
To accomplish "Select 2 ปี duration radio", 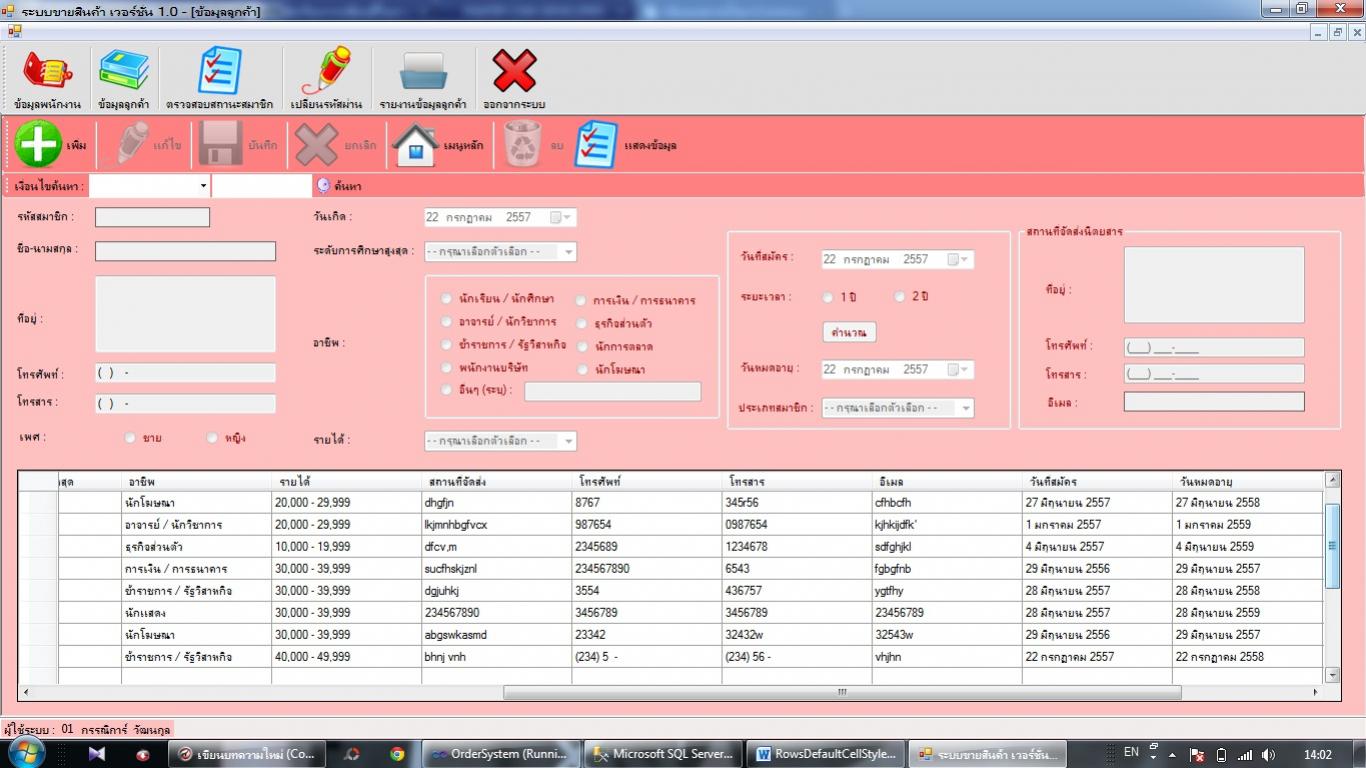I will pos(900,297).
